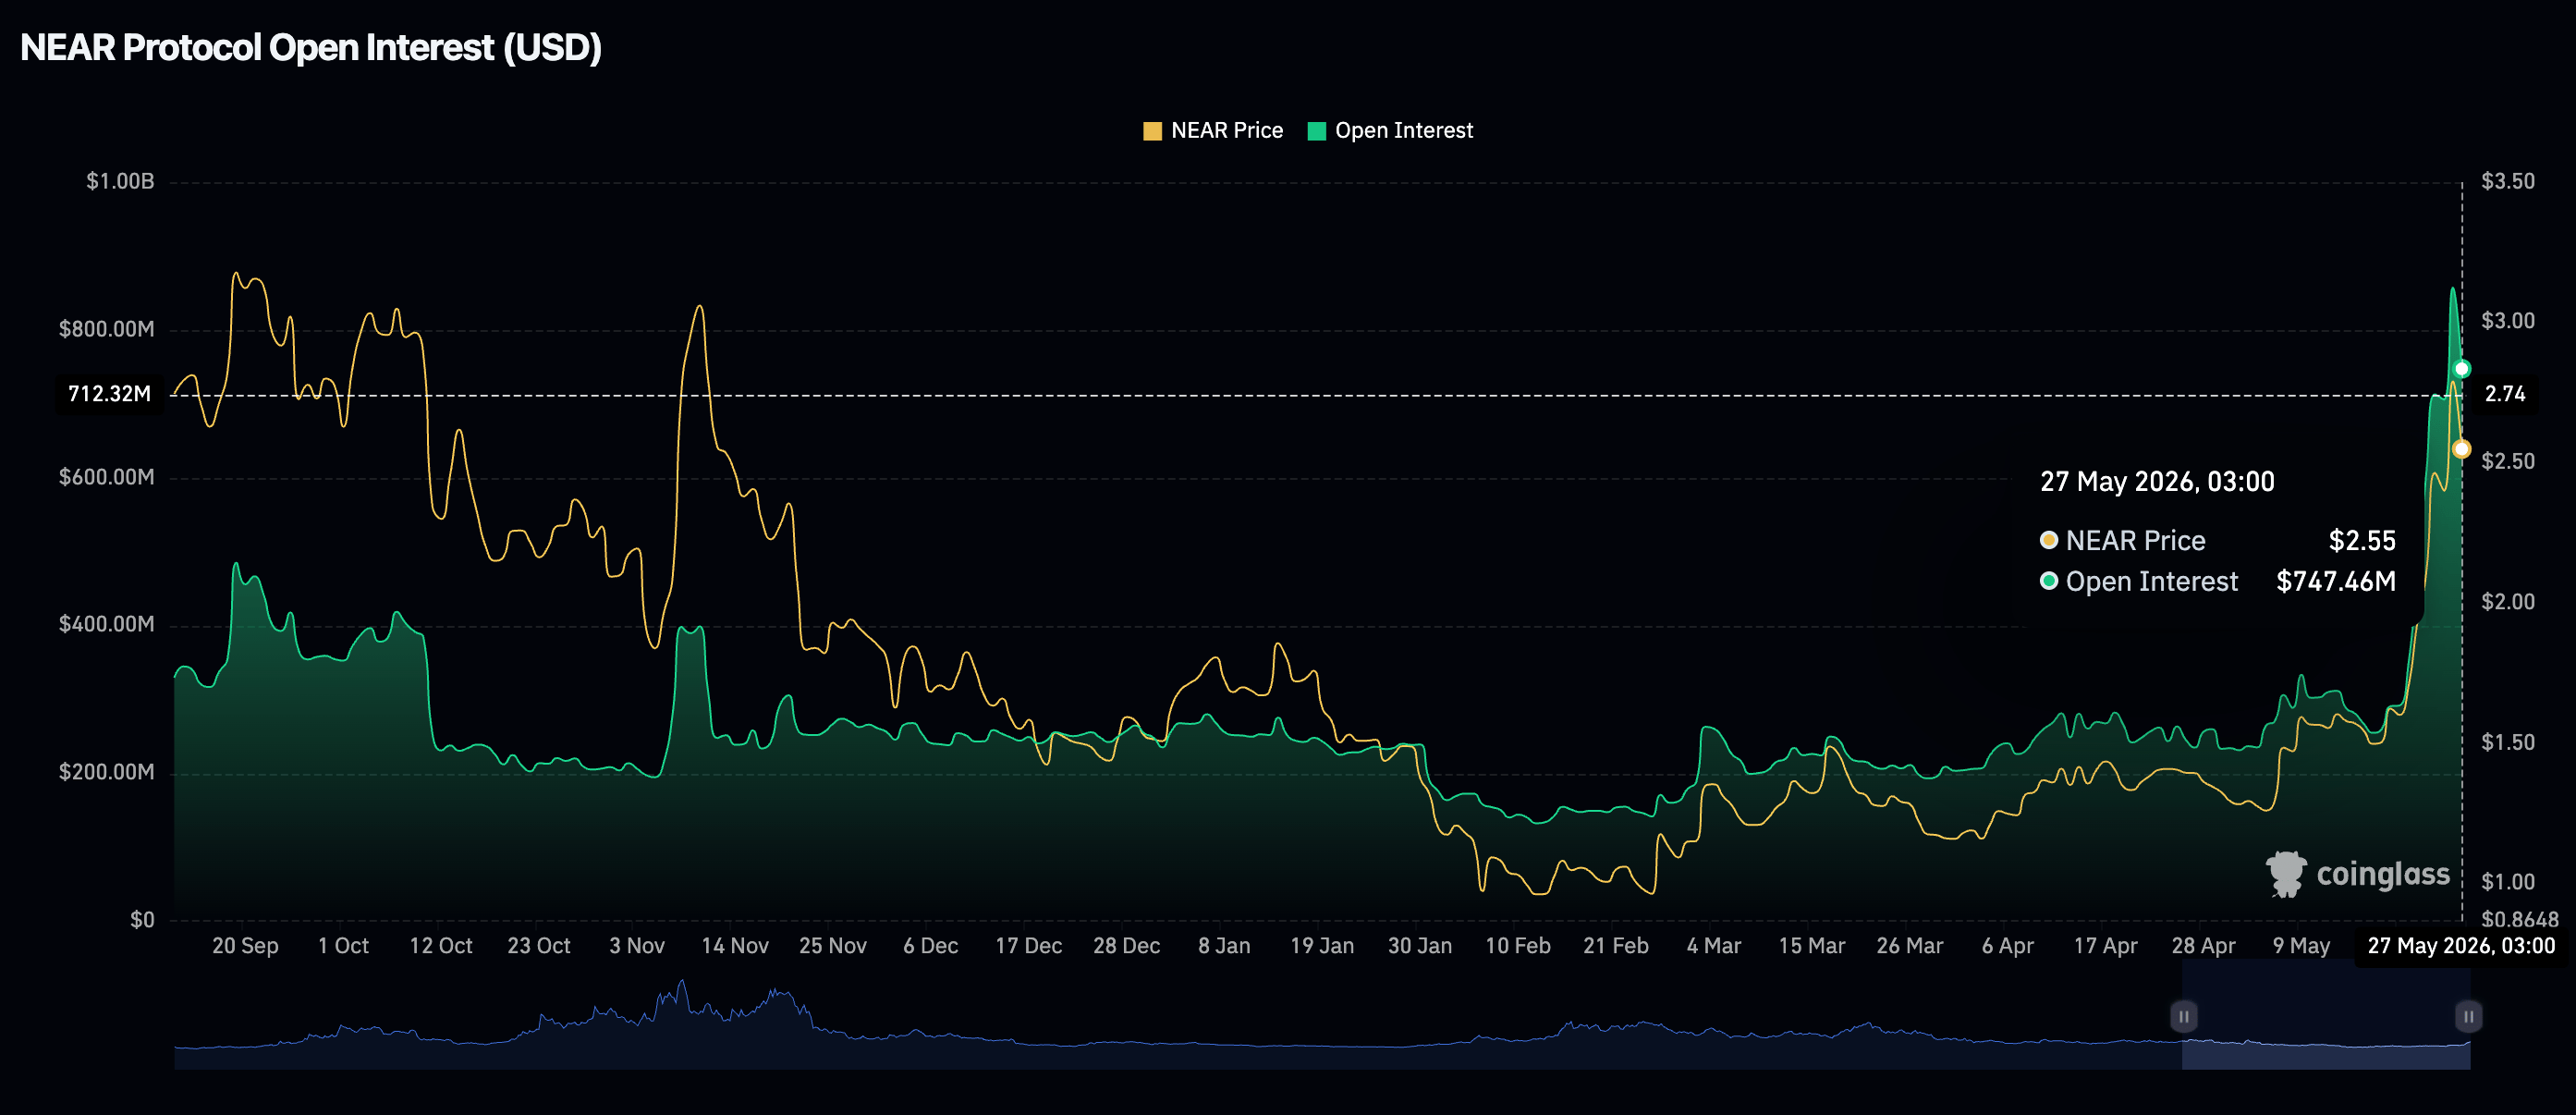The width and height of the screenshot is (2576, 1115).
Task: Click the tooltip's 'Open Interest' row label
Action: click(x=2151, y=582)
